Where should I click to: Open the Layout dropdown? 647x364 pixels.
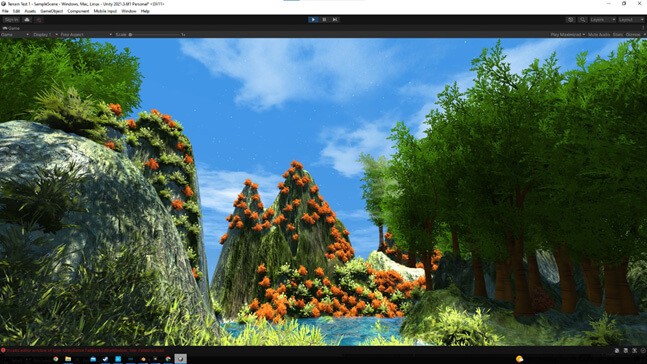tap(631, 19)
